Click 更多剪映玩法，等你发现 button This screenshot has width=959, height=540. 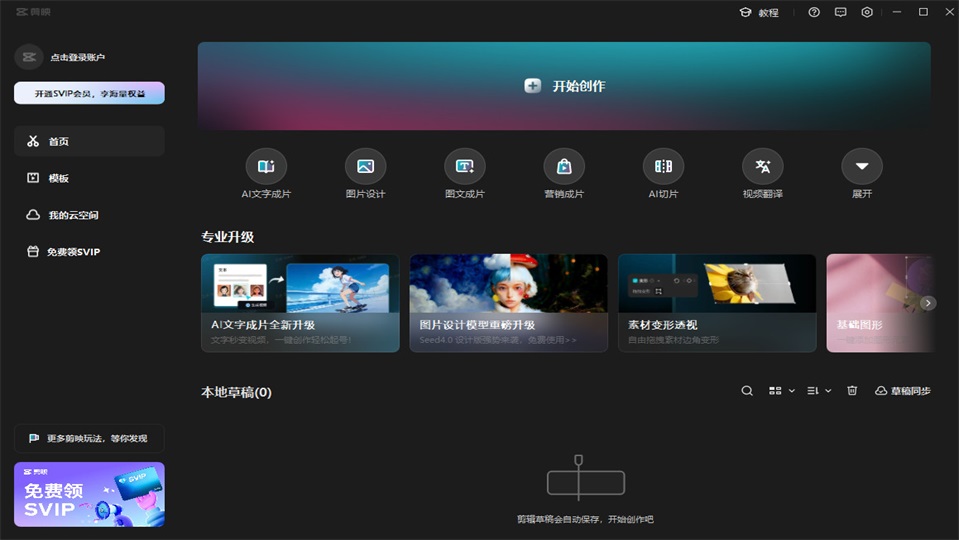point(89,438)
